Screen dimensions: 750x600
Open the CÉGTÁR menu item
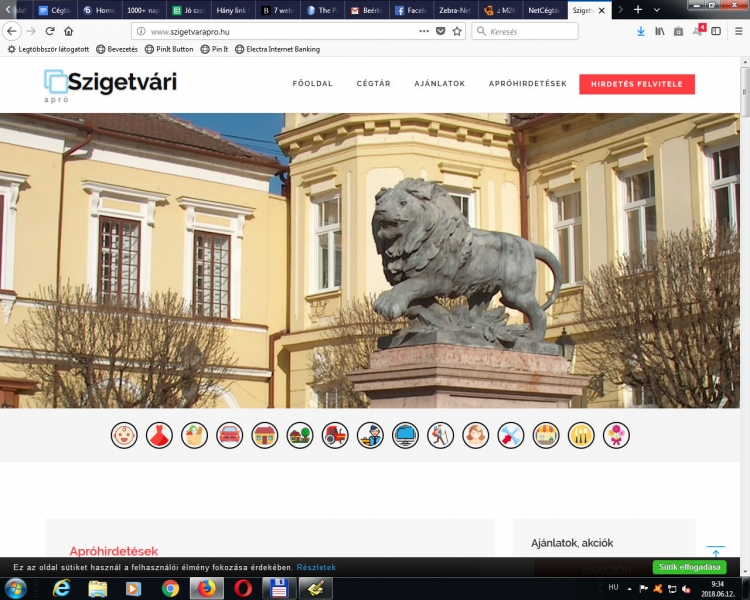374,83
